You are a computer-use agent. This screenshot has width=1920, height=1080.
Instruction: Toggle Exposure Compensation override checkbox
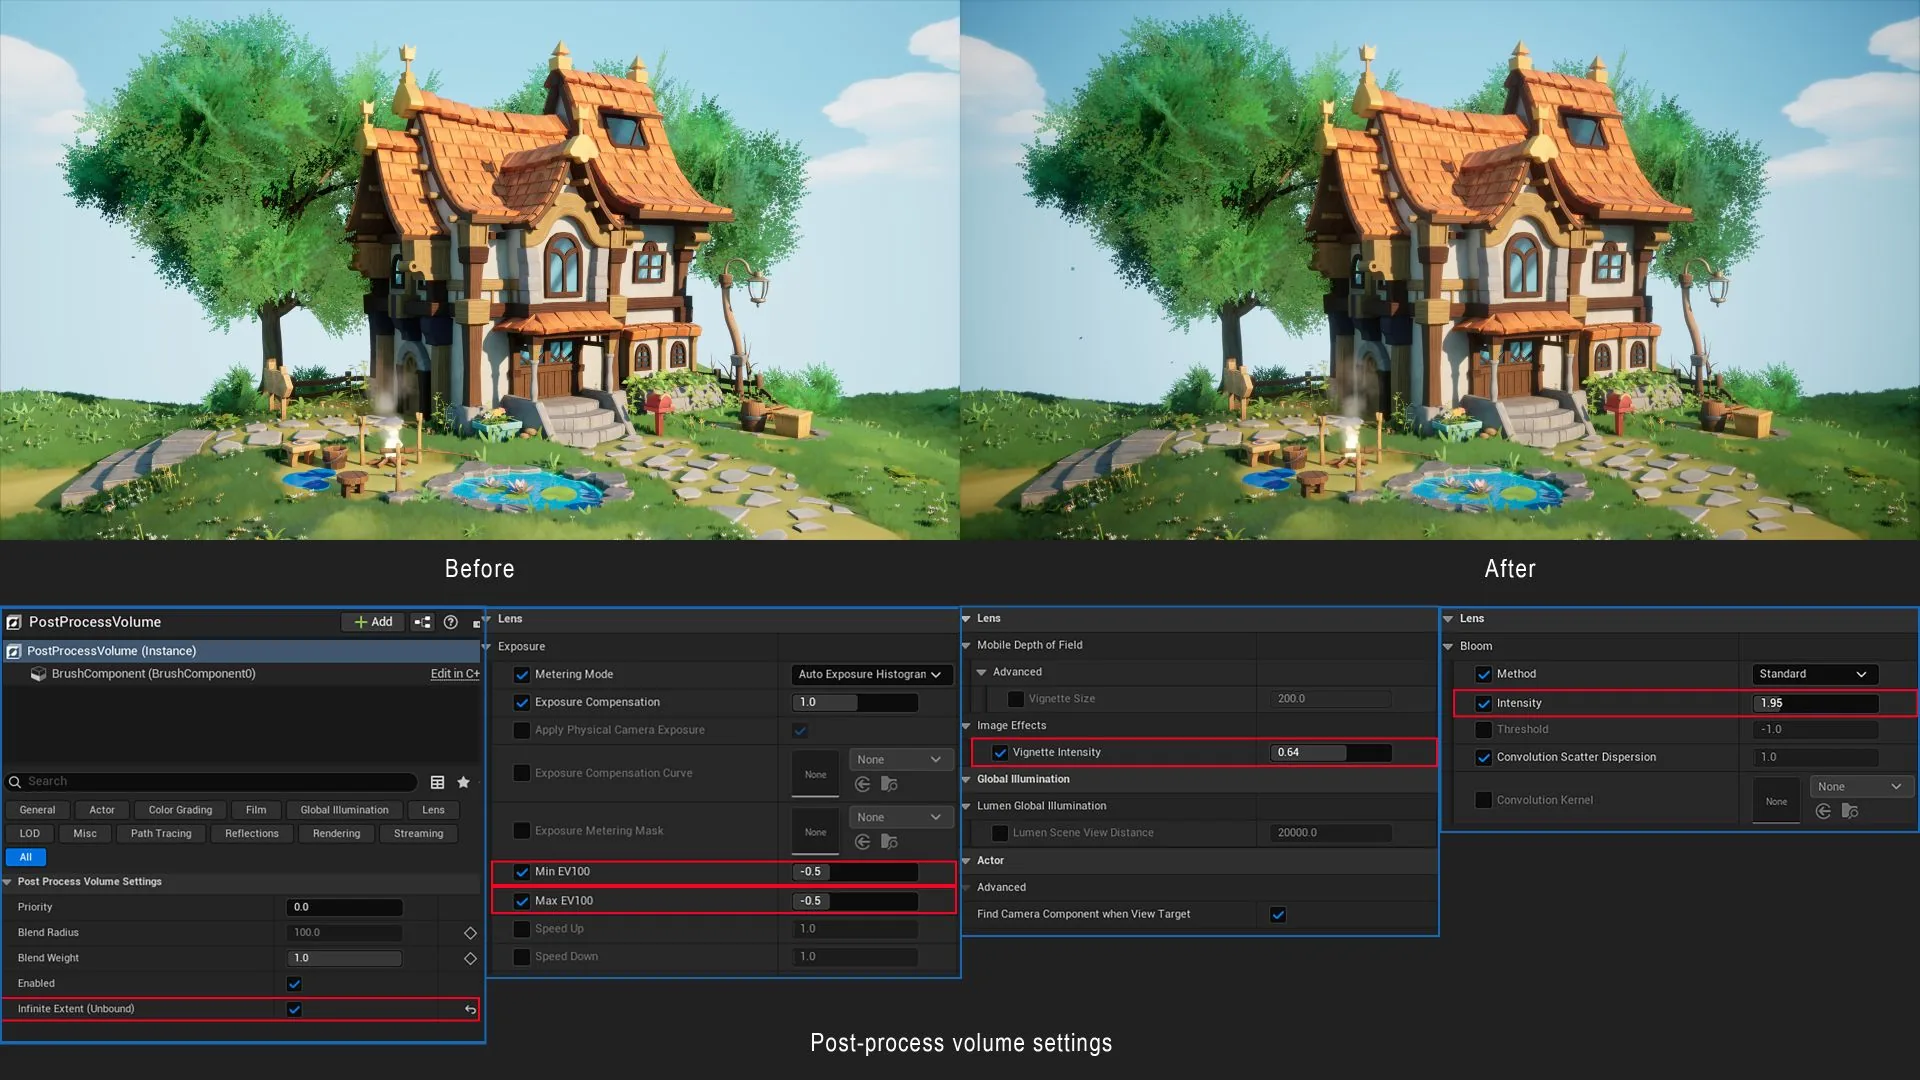[522, 703]
